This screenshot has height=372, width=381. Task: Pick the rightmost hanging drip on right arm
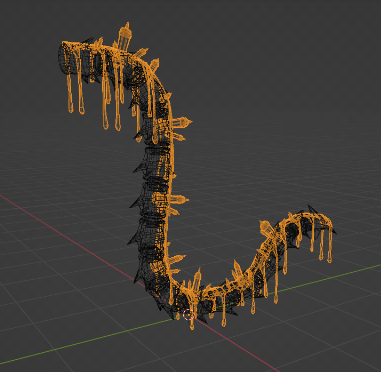[329, 246]
